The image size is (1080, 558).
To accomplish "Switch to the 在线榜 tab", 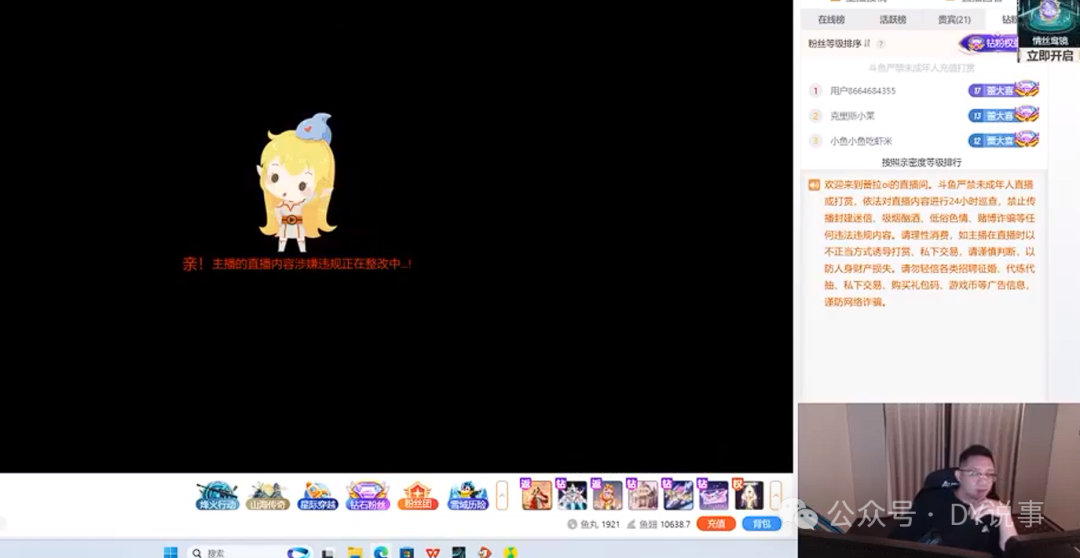I will click(x=831, y=19).
